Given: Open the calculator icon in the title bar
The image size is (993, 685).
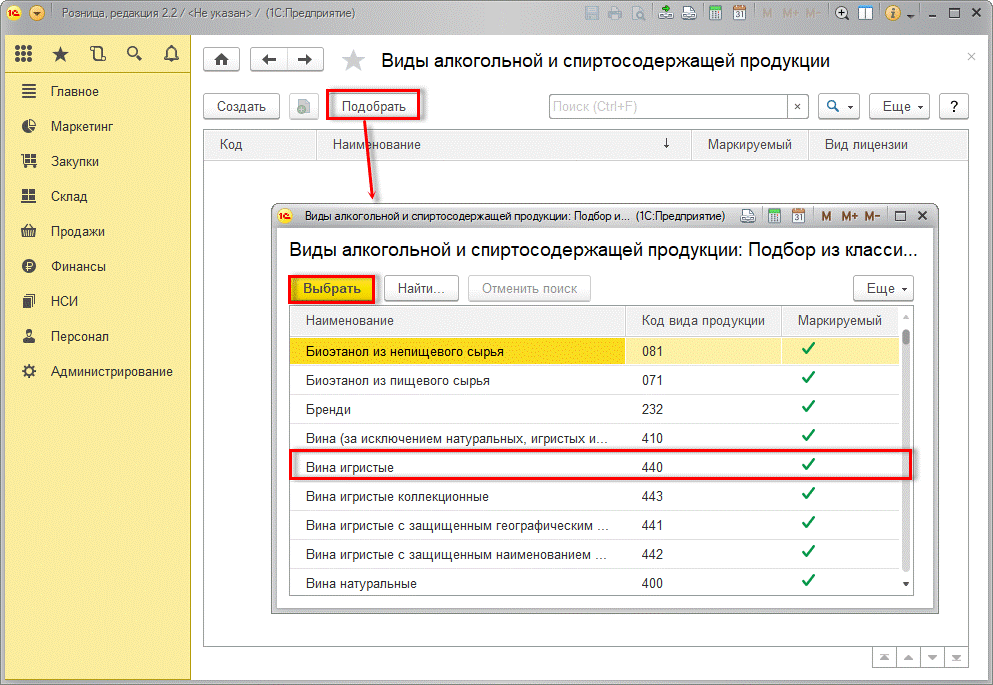Looking at the screenshot, I should (714, 14).
